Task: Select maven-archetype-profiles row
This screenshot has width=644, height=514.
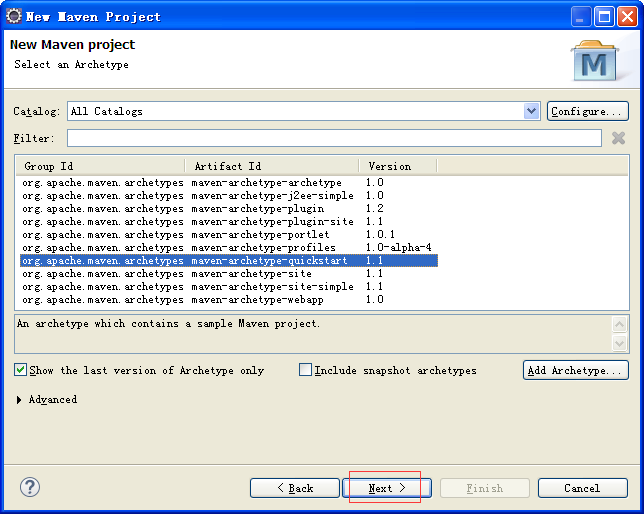Action: pyautogui.click(x=229, y=248)
